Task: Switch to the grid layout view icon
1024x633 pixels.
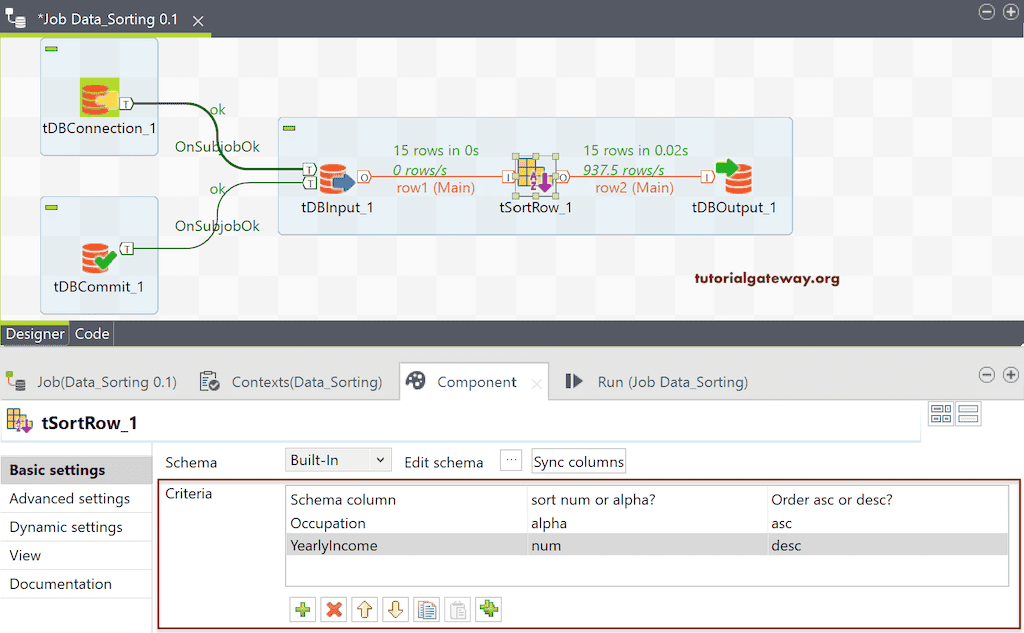Action: pyautogui.click(x=941, y=414)
